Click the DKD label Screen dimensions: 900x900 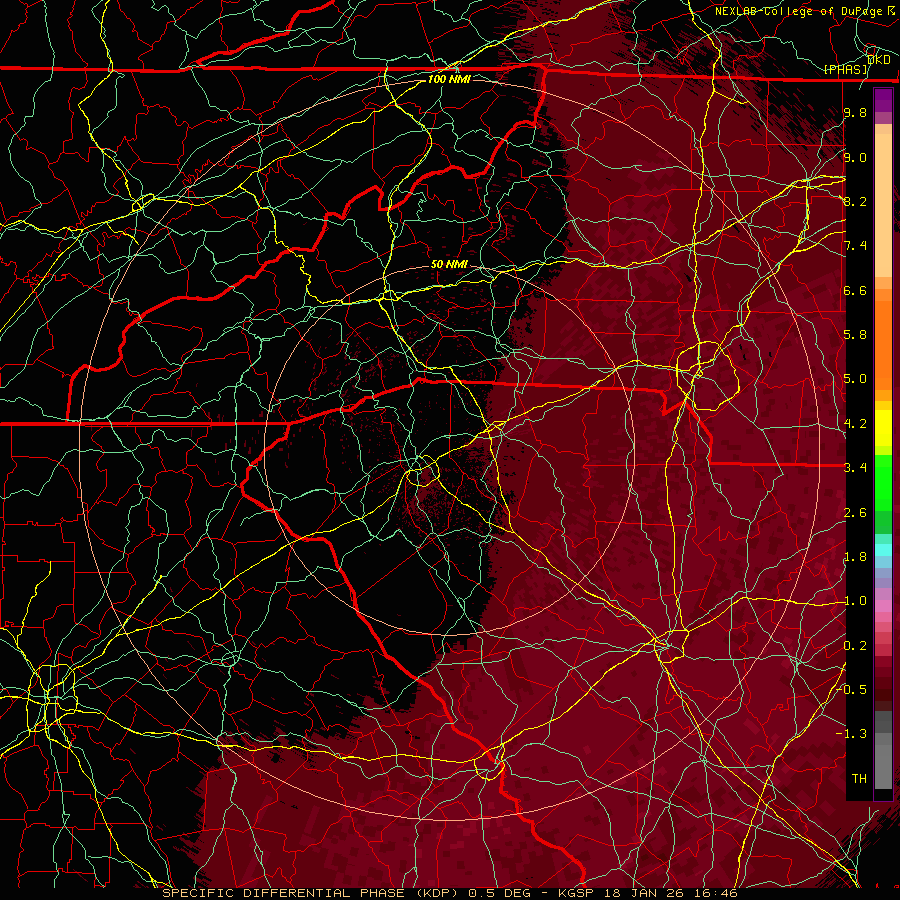click(879, 60)
